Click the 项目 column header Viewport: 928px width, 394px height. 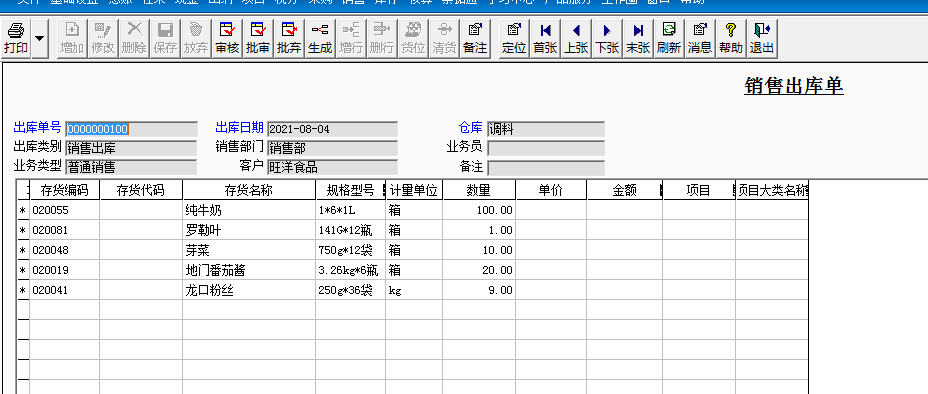pyautogui.click(x=698, y=190)
